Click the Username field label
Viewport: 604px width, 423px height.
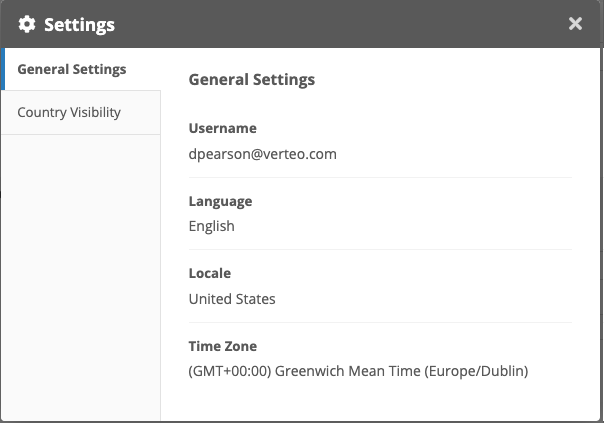(x=222, y=128)
